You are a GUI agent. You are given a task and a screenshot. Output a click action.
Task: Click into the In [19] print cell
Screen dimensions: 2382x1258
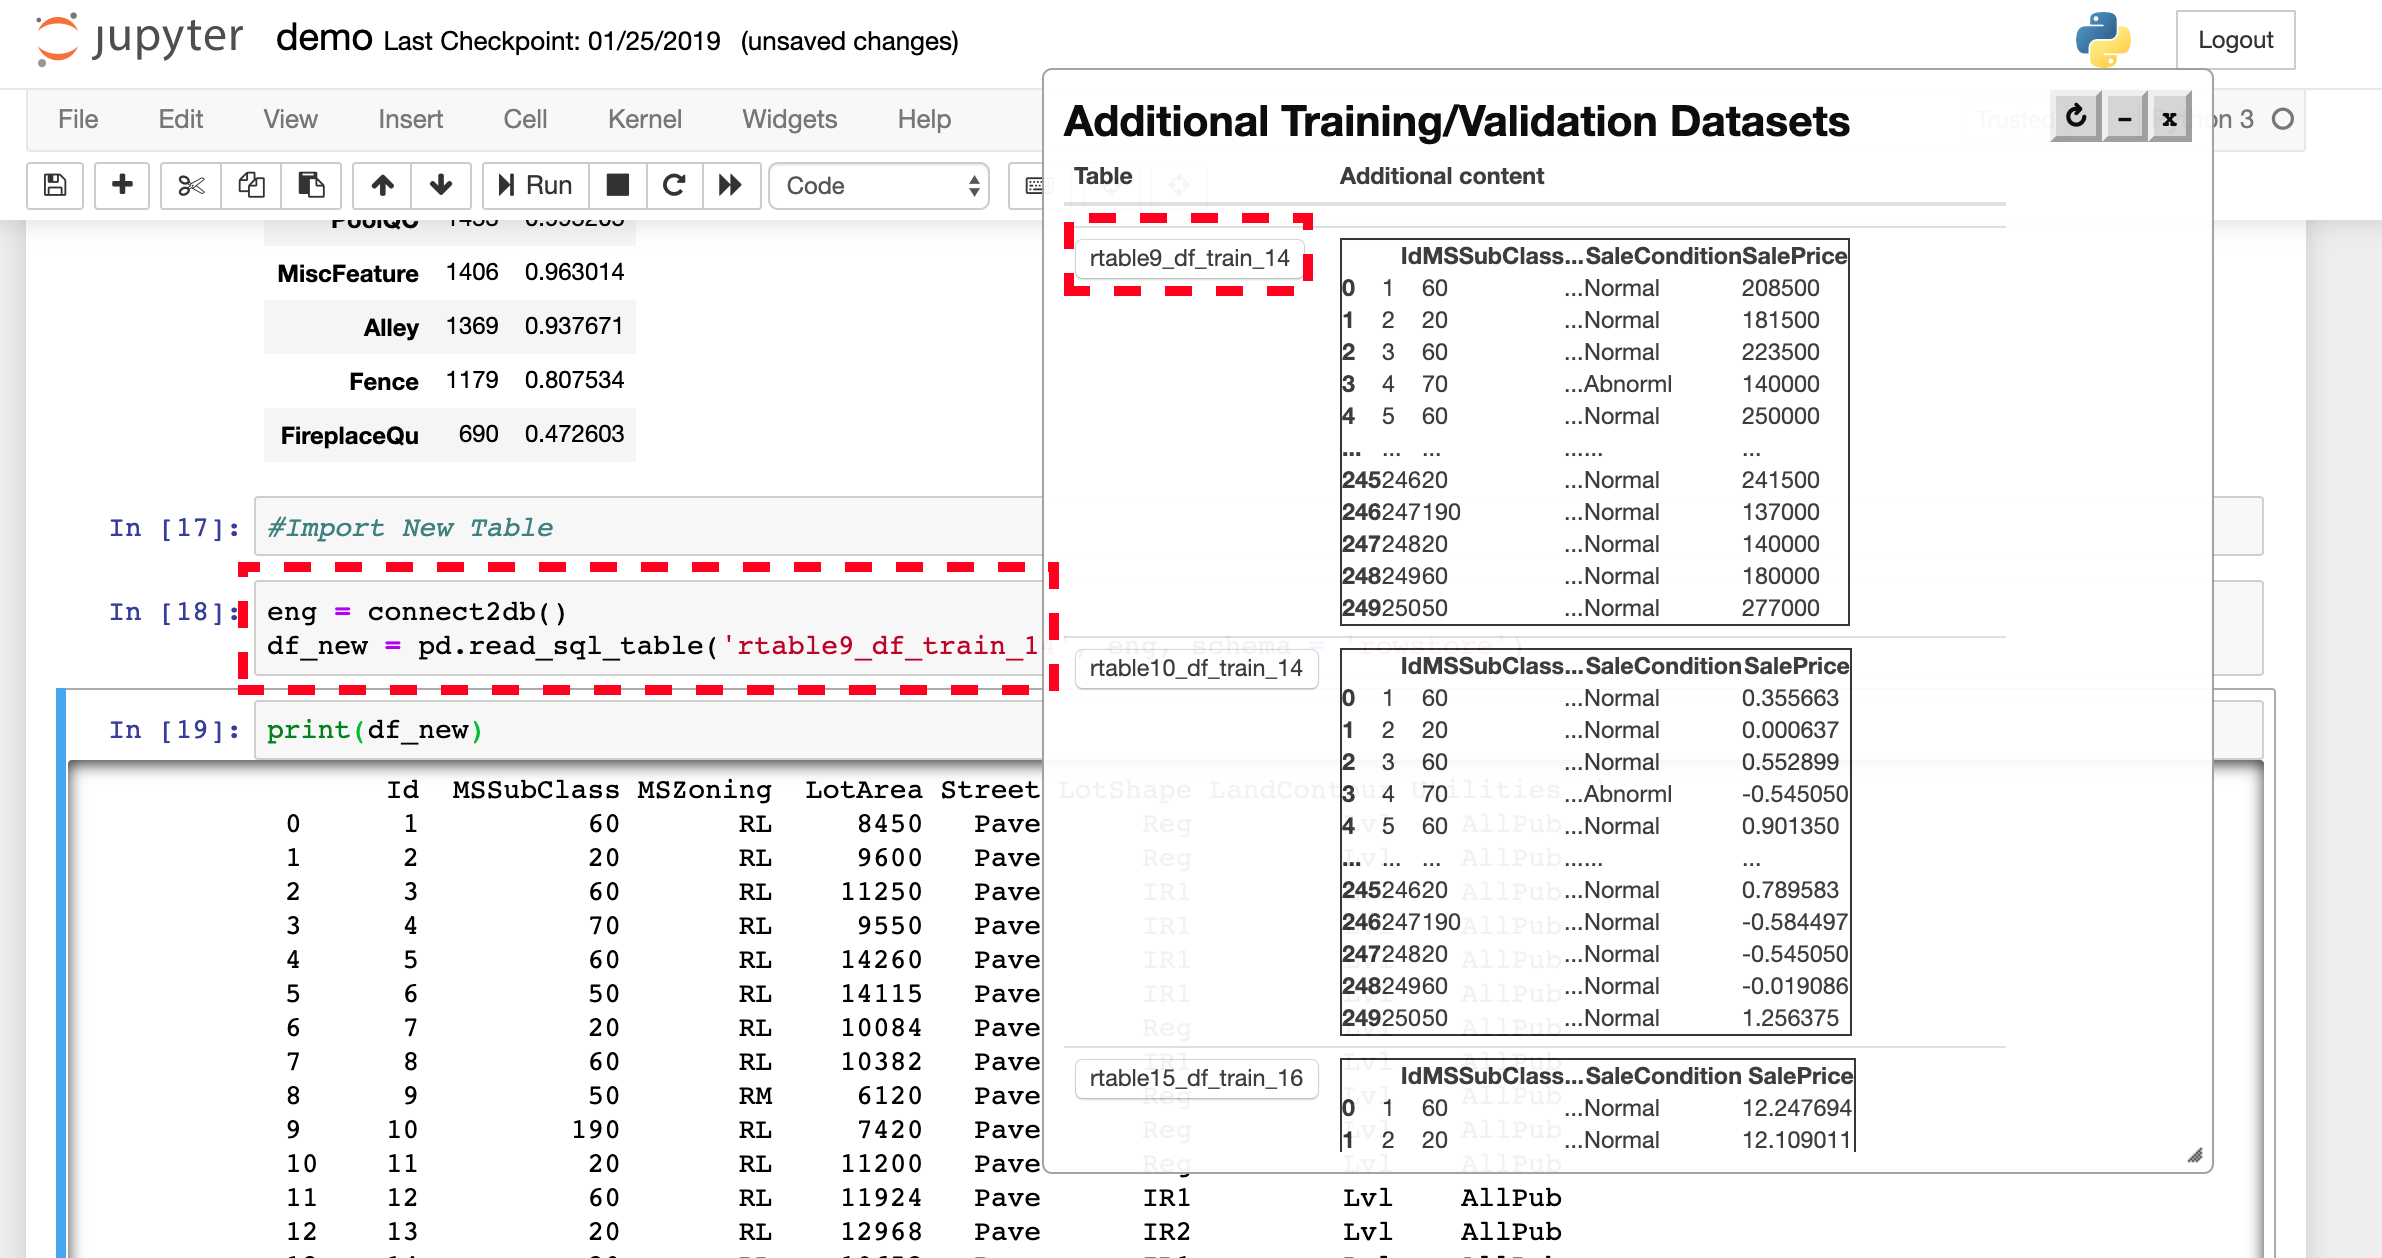pos(648,730)
